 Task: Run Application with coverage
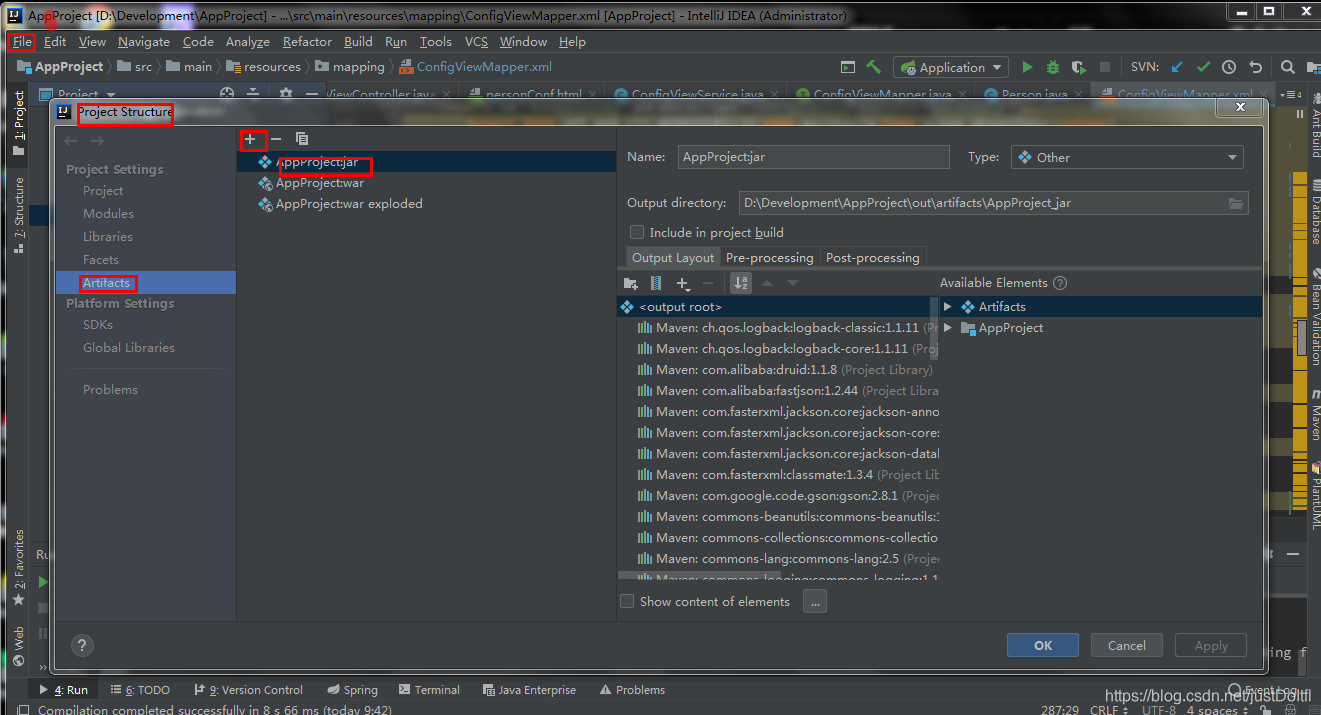(1078, 67)
